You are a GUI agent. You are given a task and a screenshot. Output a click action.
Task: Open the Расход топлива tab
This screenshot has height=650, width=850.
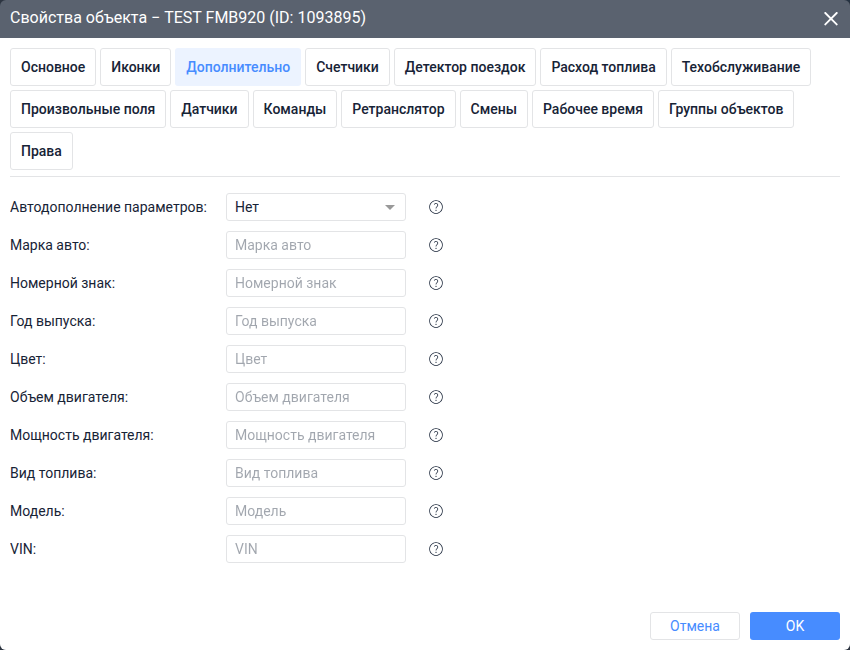[603, 67]
